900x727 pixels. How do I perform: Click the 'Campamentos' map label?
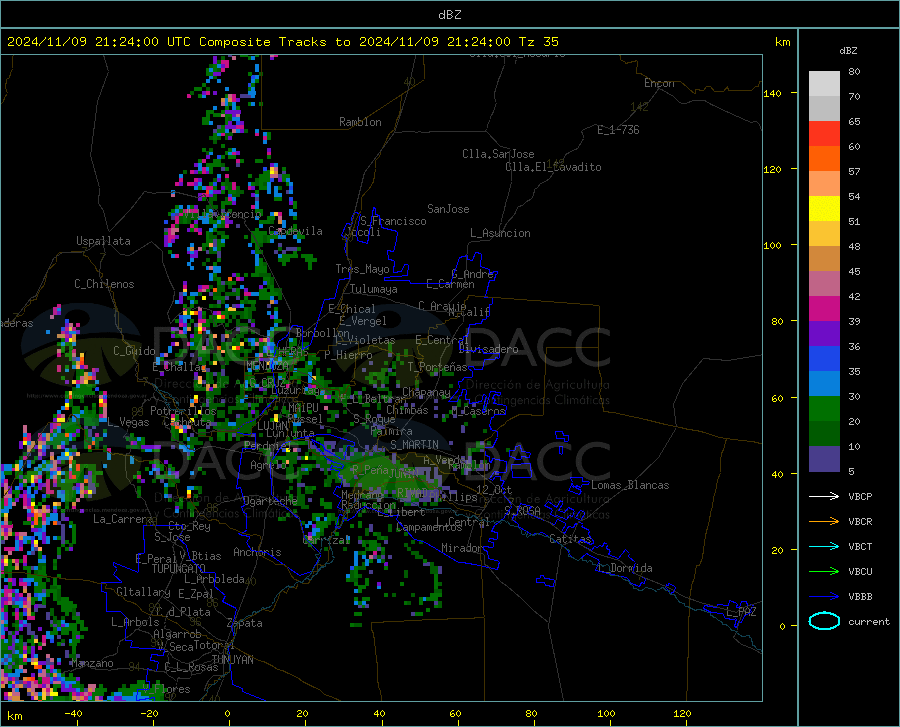tap(429, 527)
